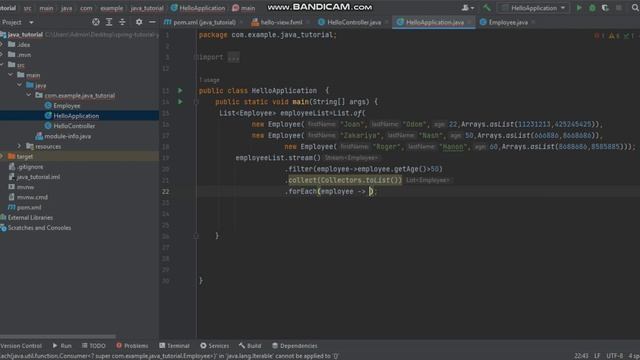Image resolution: width=640 pixels, height=360 pixels.
Task: Click 'java_tutorial' in navigation breadcrumb
Action: 147,8
